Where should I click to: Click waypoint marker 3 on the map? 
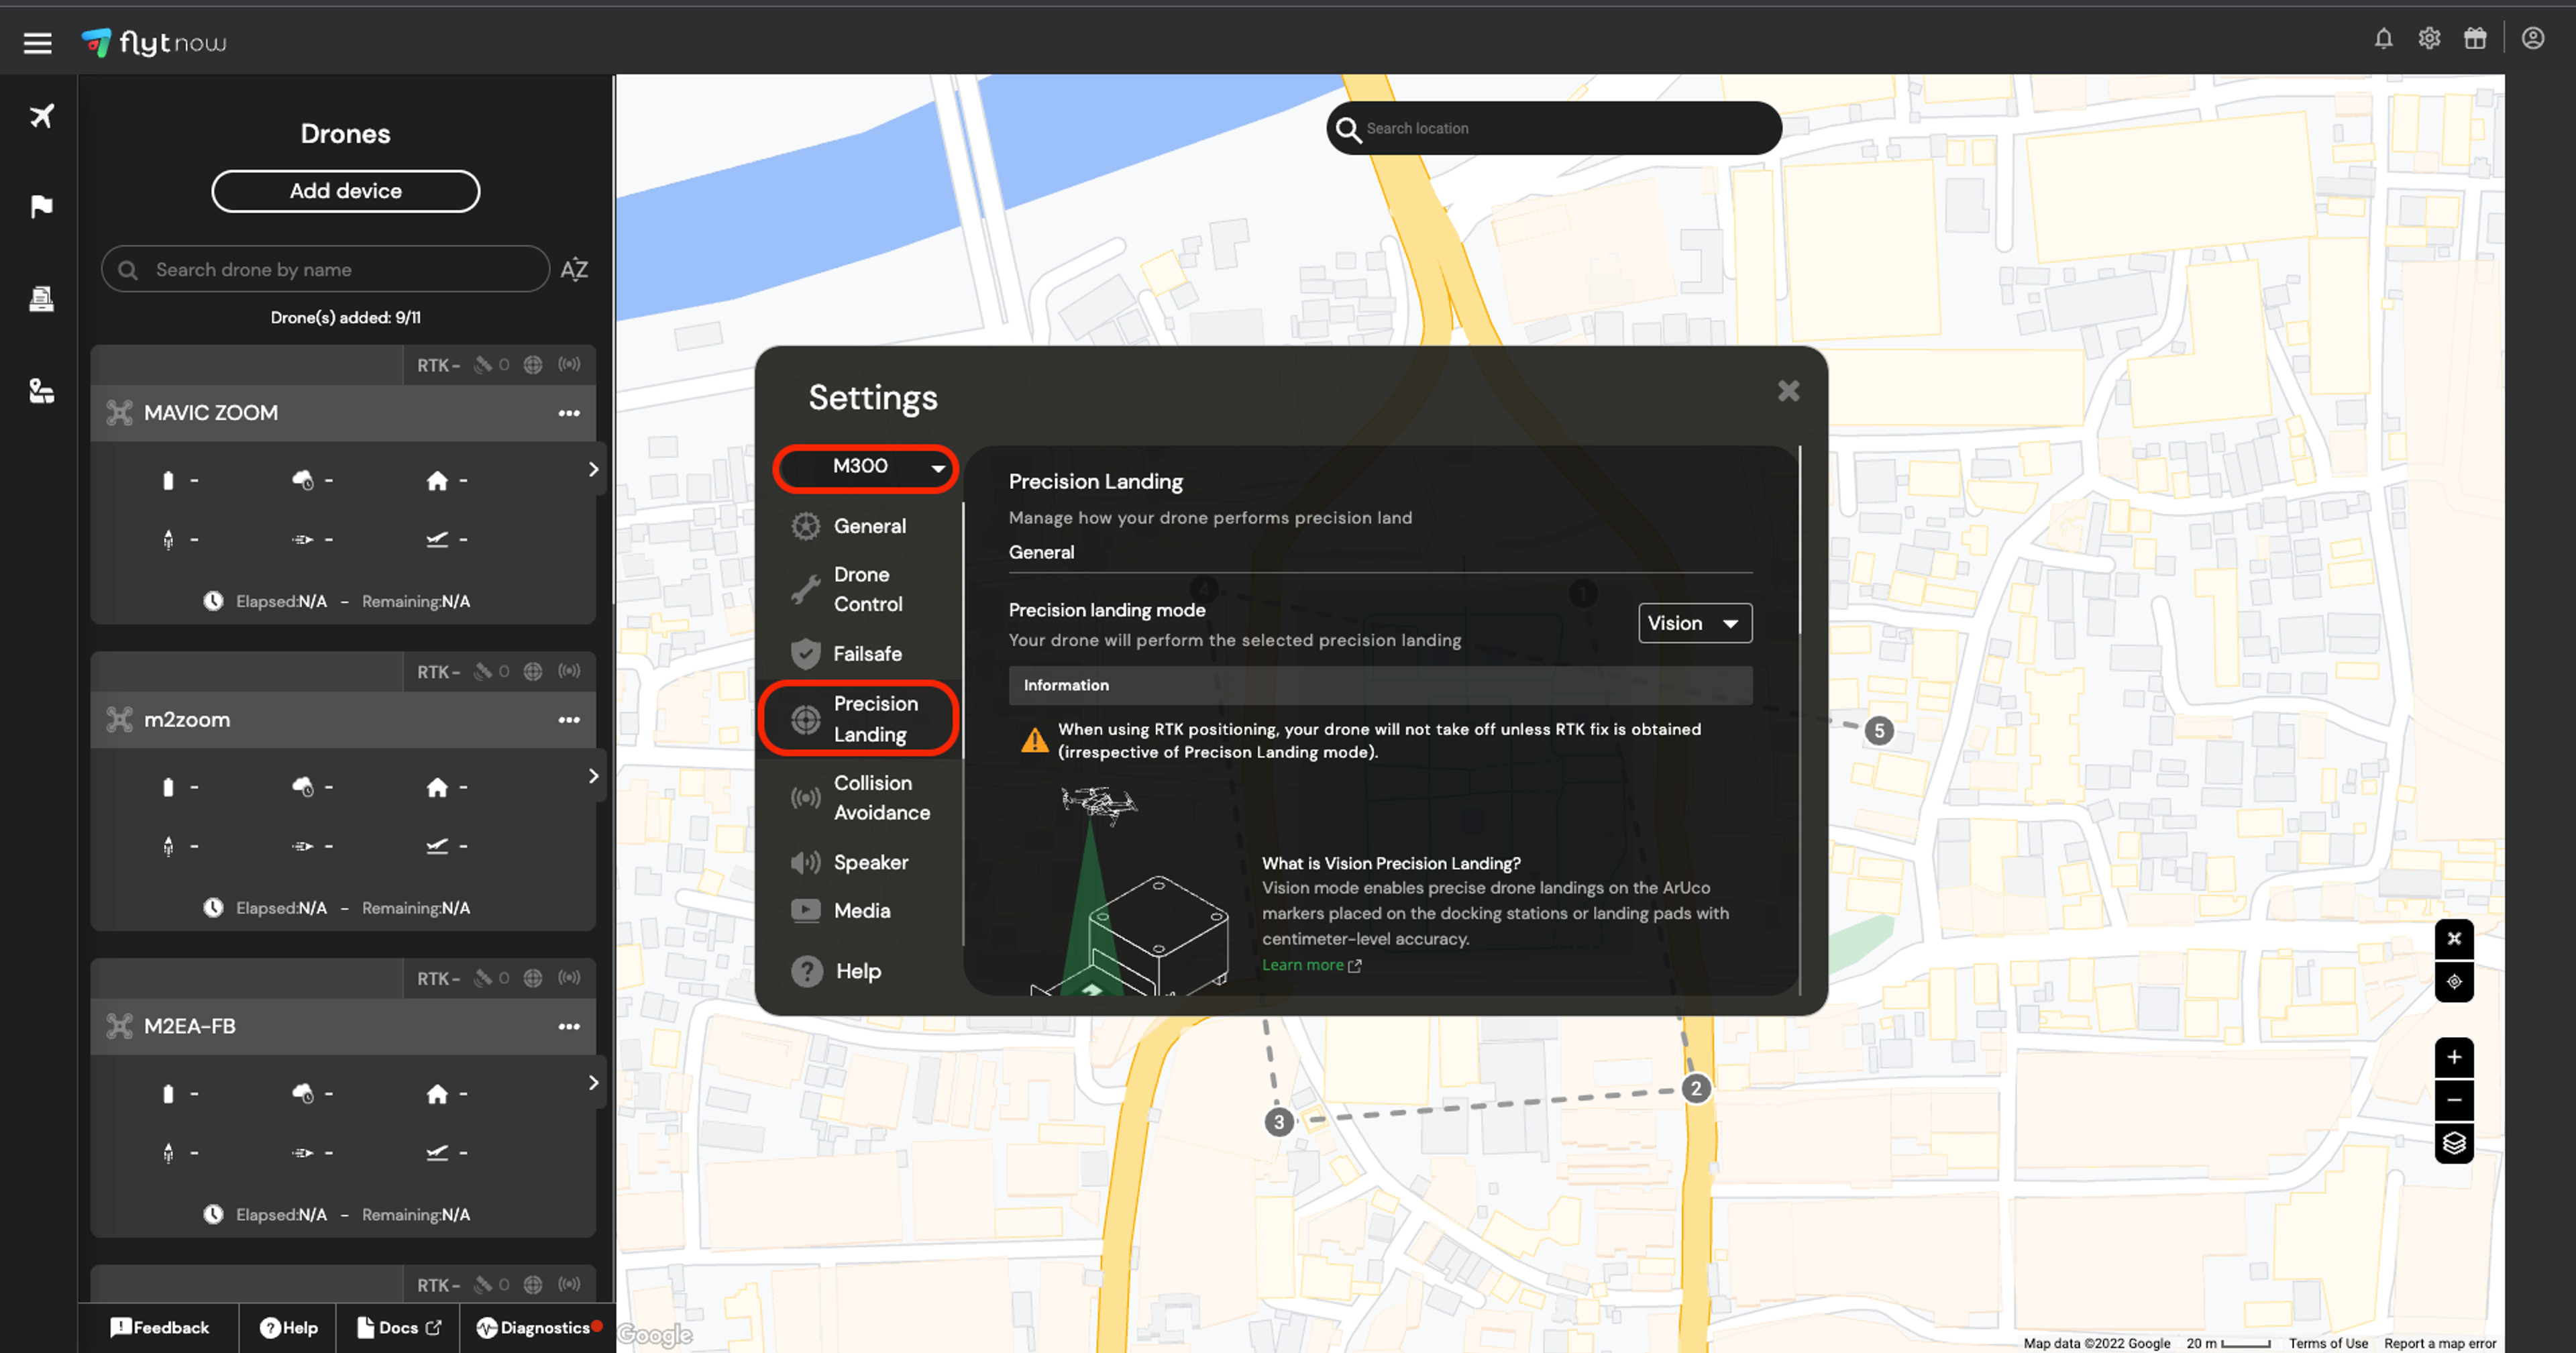1278,1122
